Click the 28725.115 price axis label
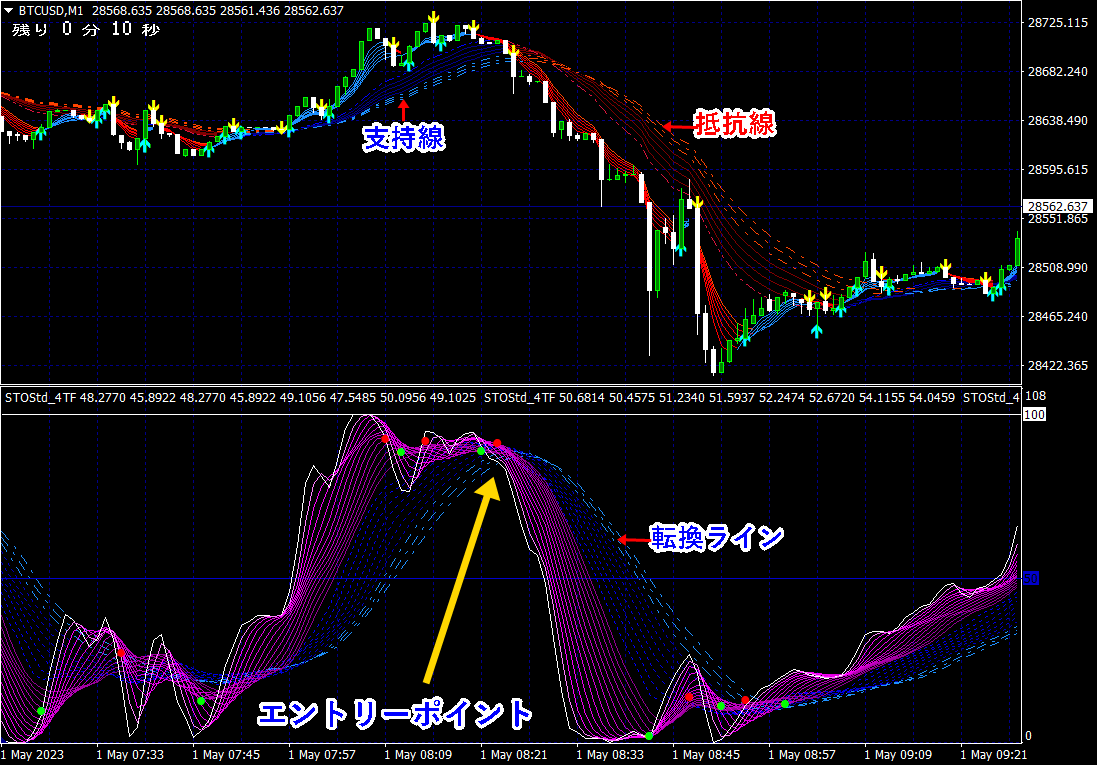 (x=1056, y=23)
